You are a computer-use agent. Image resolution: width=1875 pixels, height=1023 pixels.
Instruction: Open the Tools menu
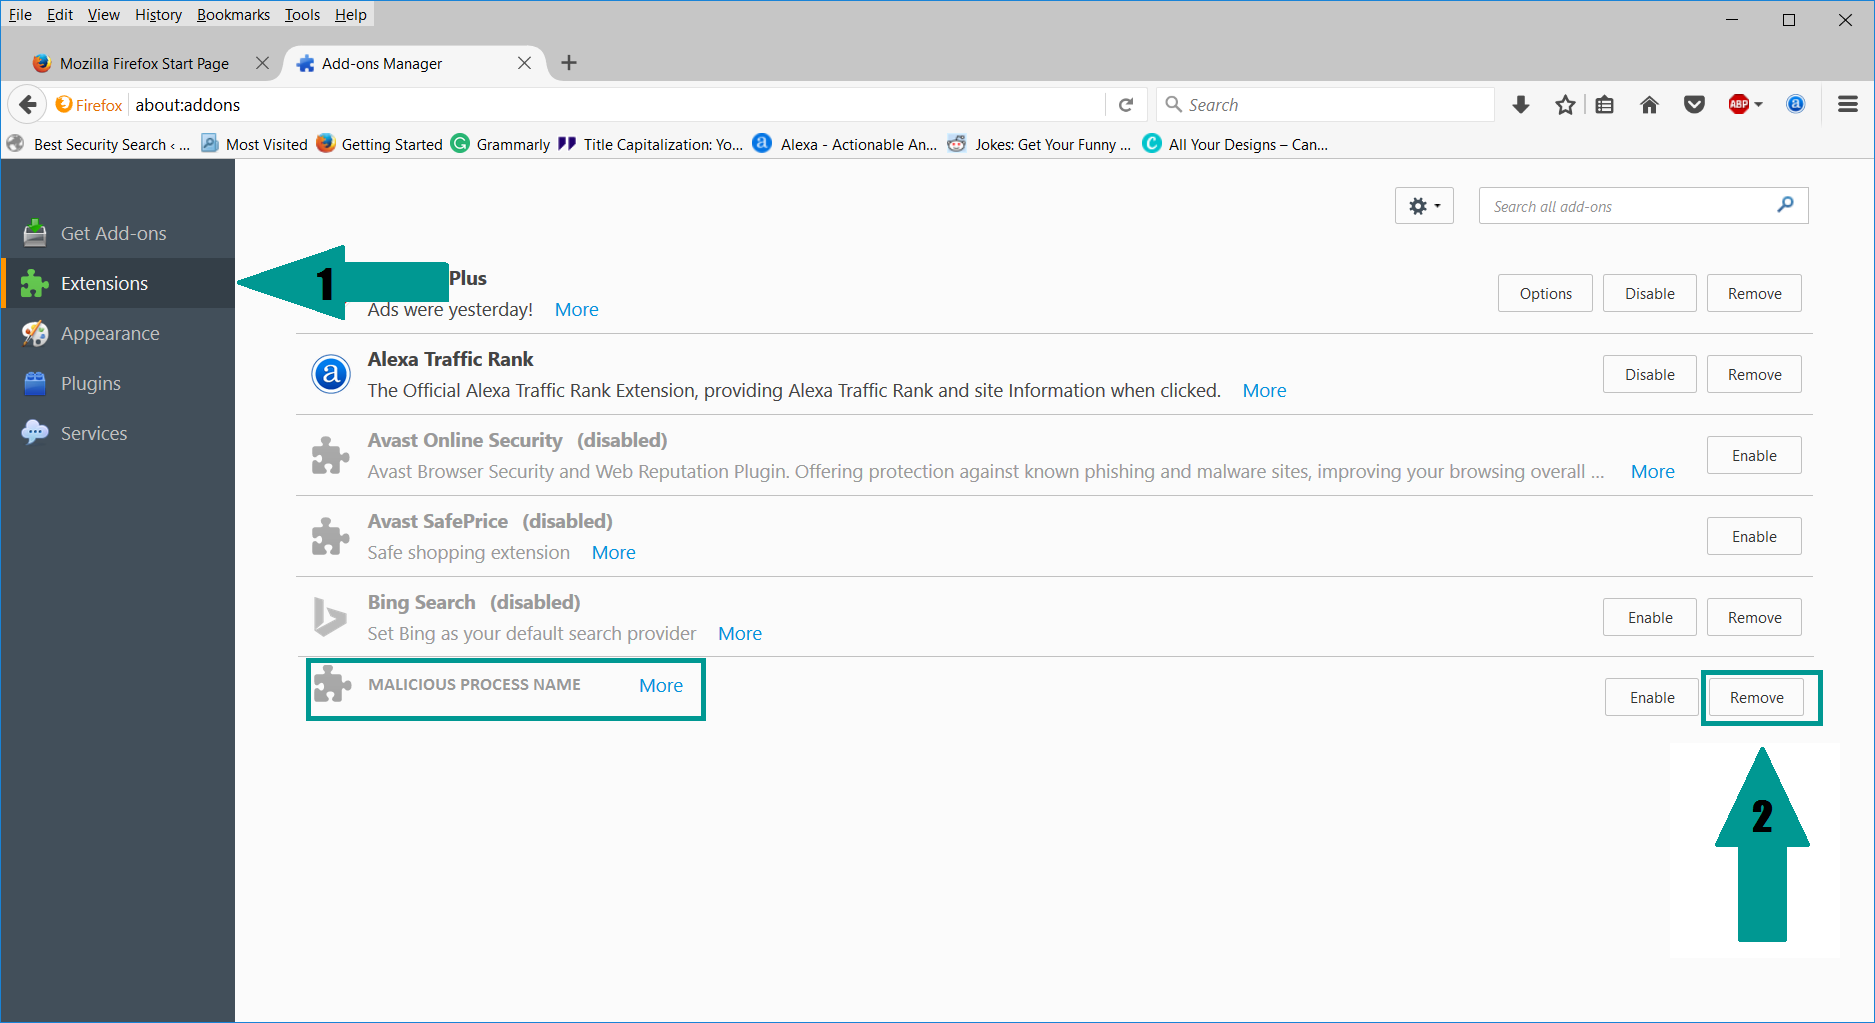[302, 15]
